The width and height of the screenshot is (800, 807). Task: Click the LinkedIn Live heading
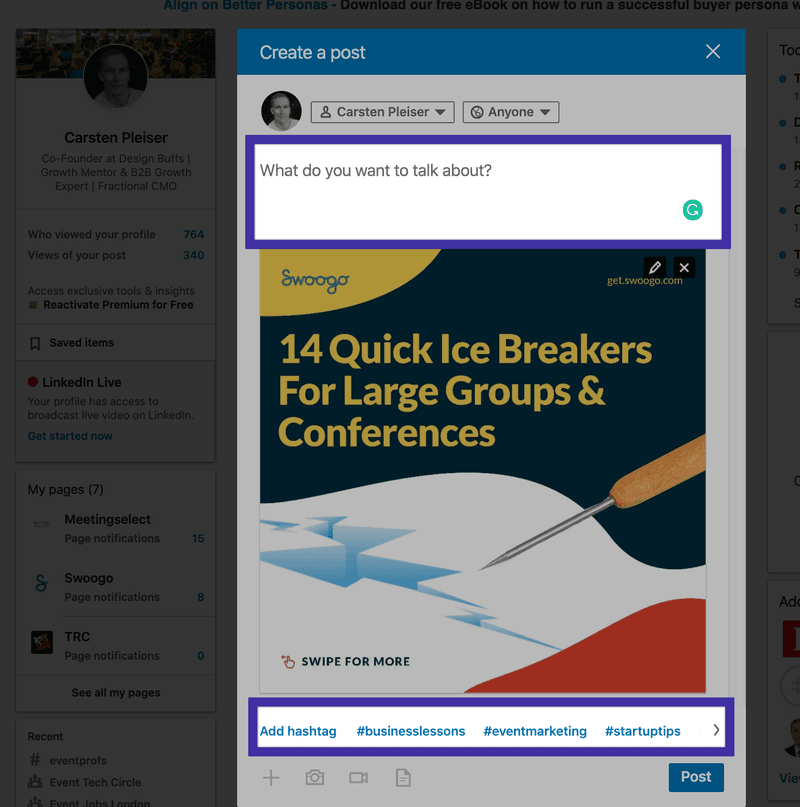82,382
